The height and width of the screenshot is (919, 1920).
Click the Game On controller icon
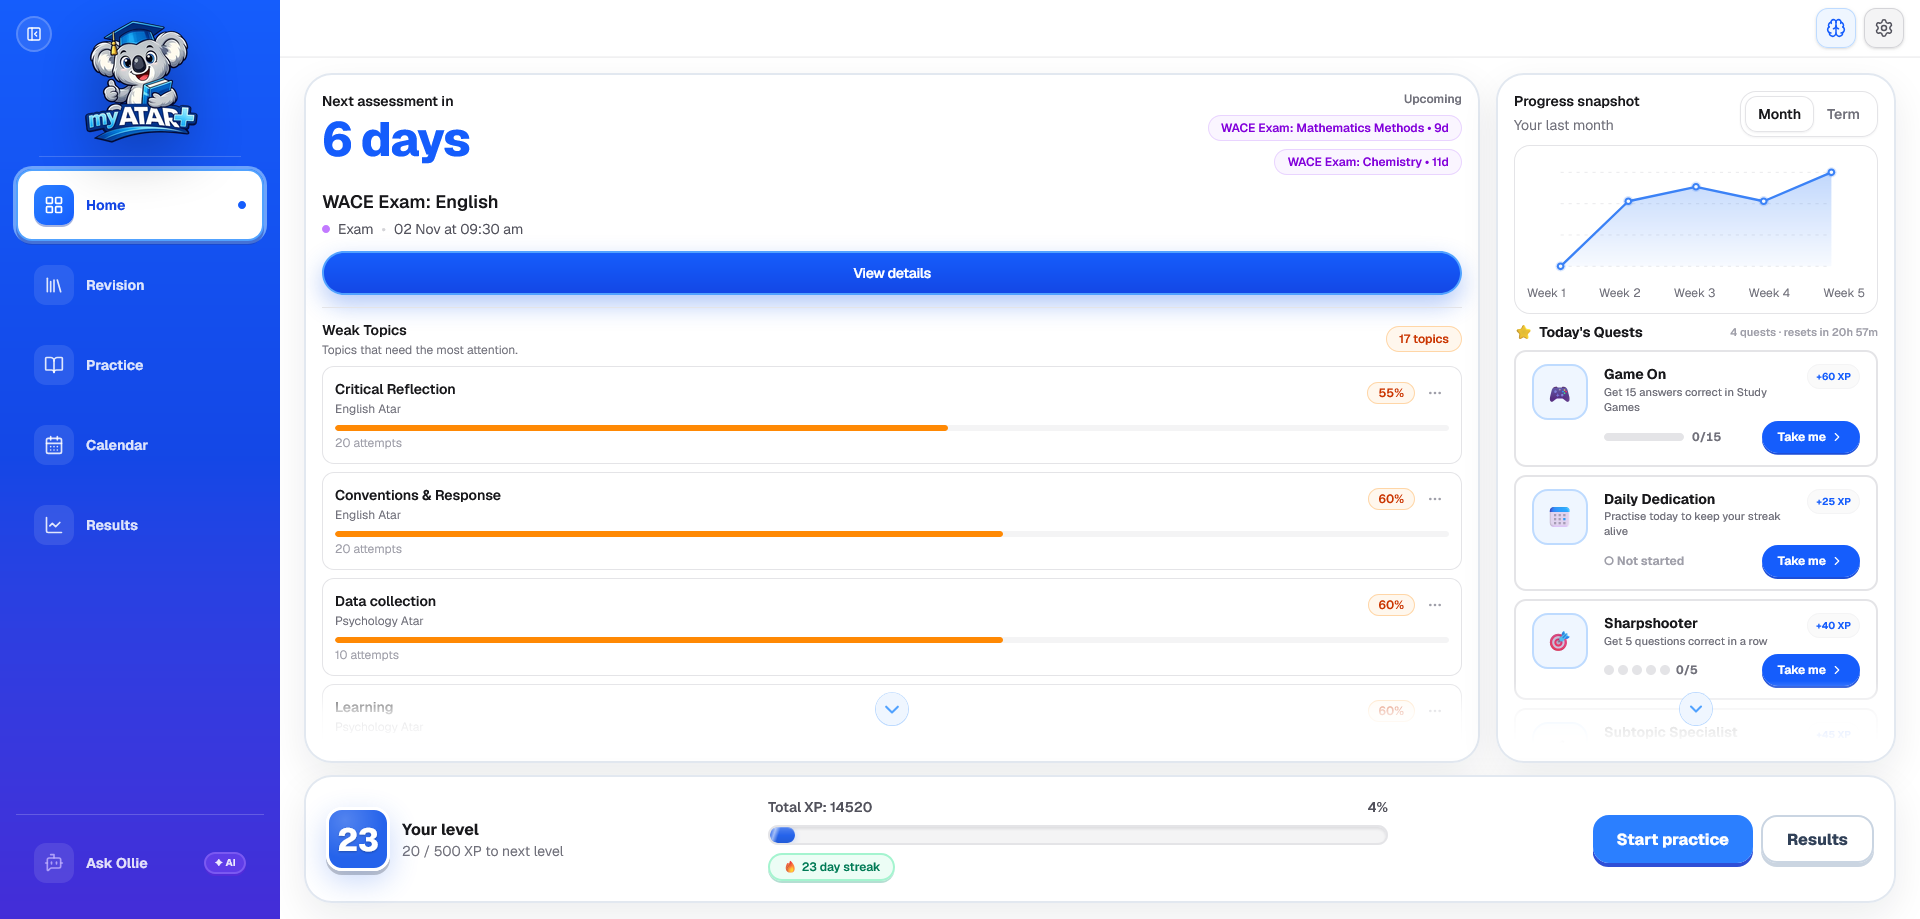[x=1560, y=392]
